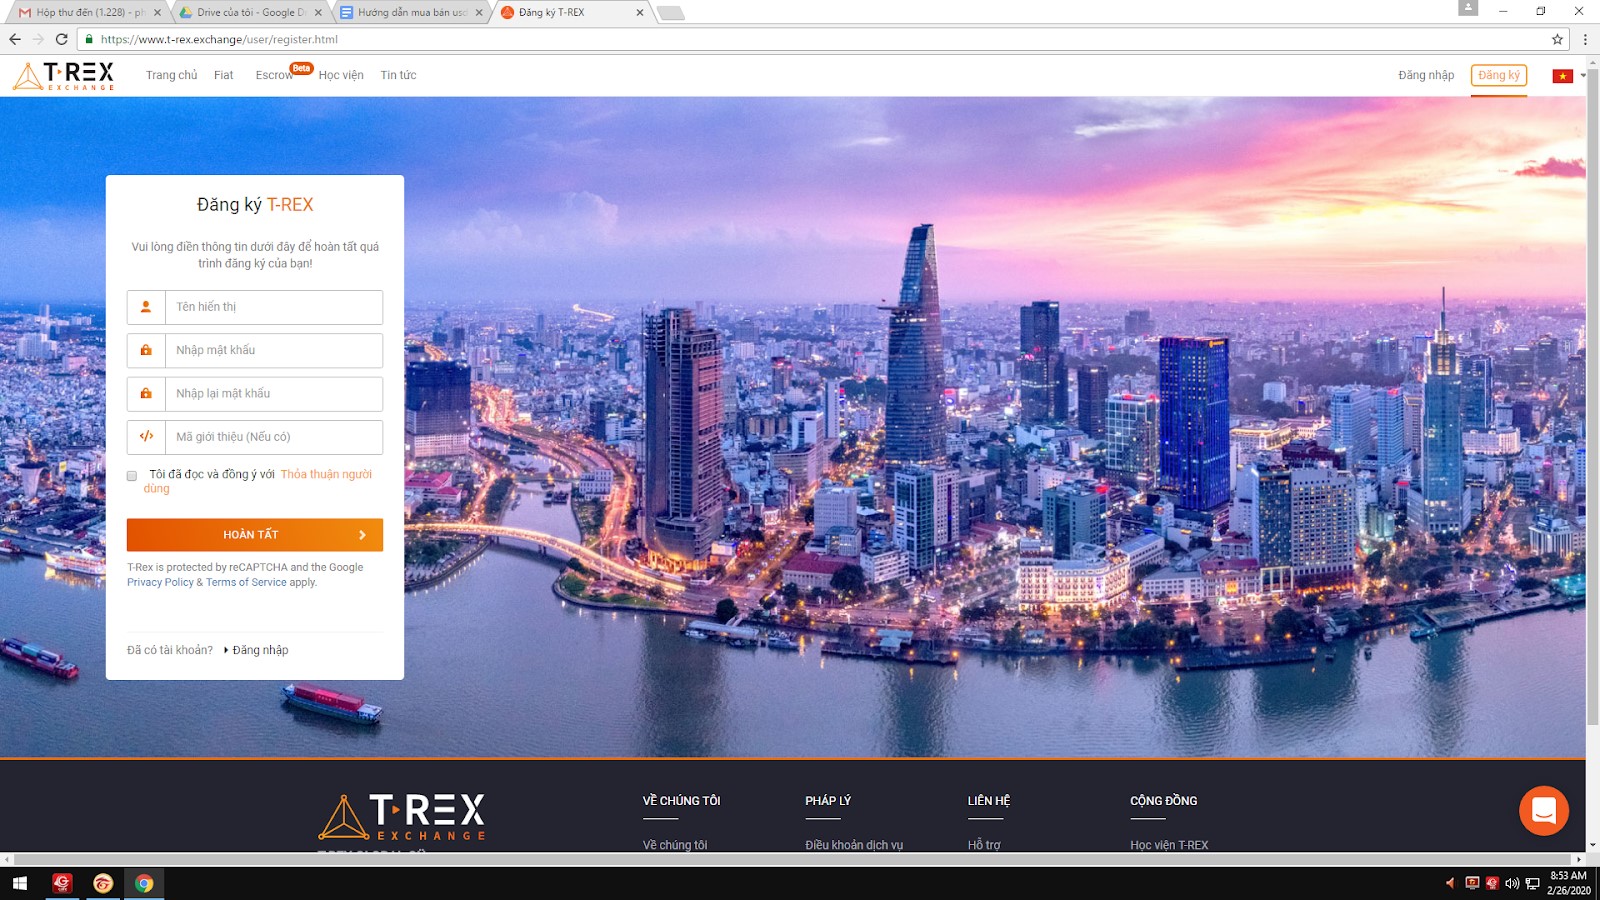This screenshot has width=1600, height=900.
Task: Open a new browser tab
Action: click(x=670, y=13)
